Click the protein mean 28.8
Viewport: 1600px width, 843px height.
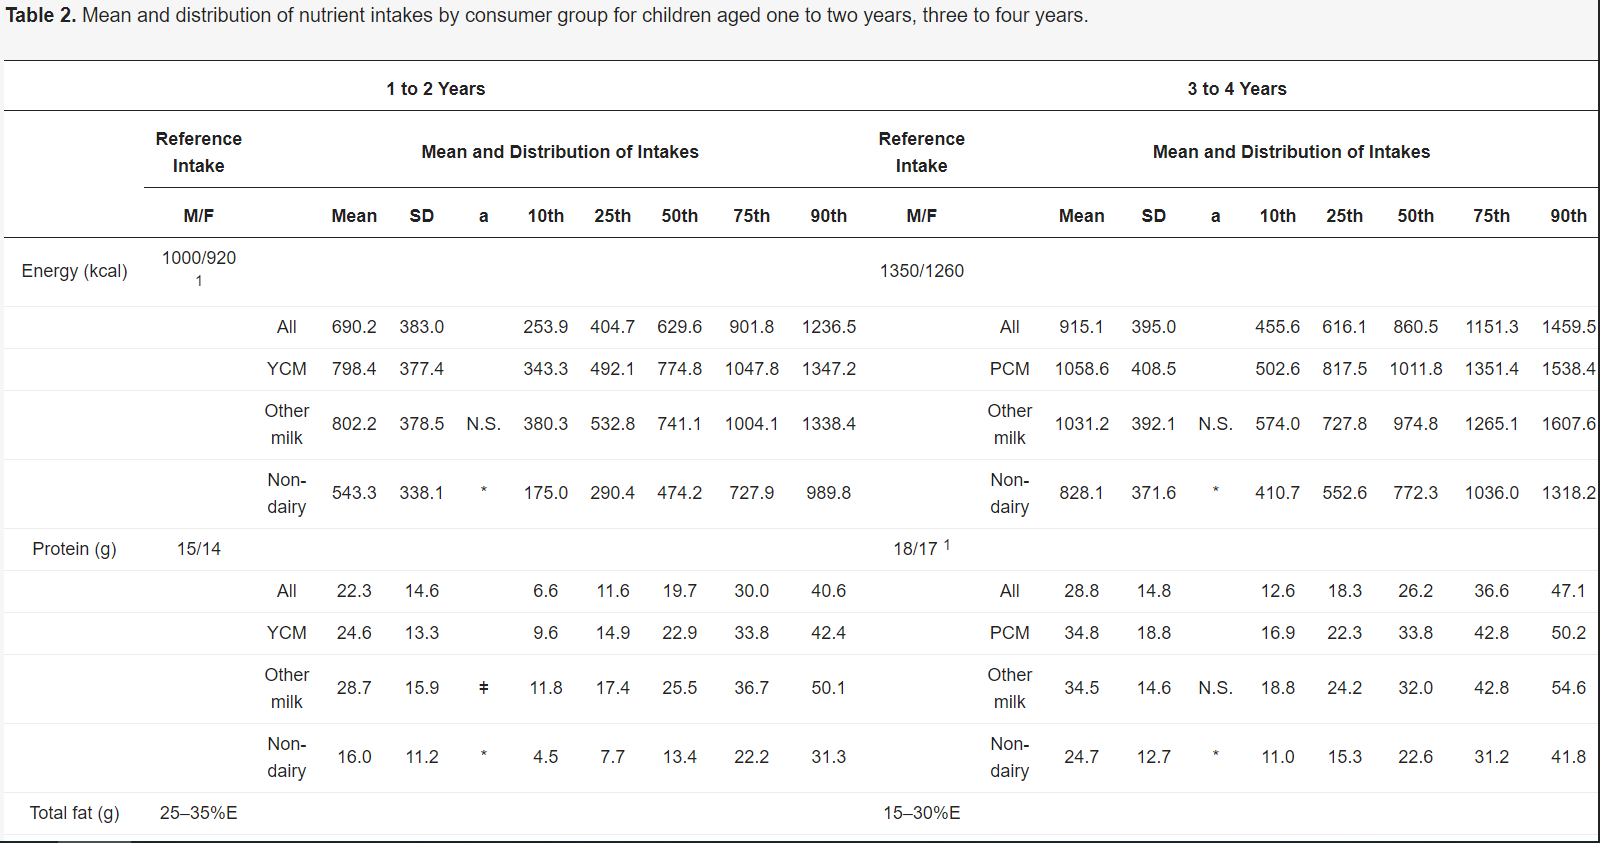point(1082,591)
